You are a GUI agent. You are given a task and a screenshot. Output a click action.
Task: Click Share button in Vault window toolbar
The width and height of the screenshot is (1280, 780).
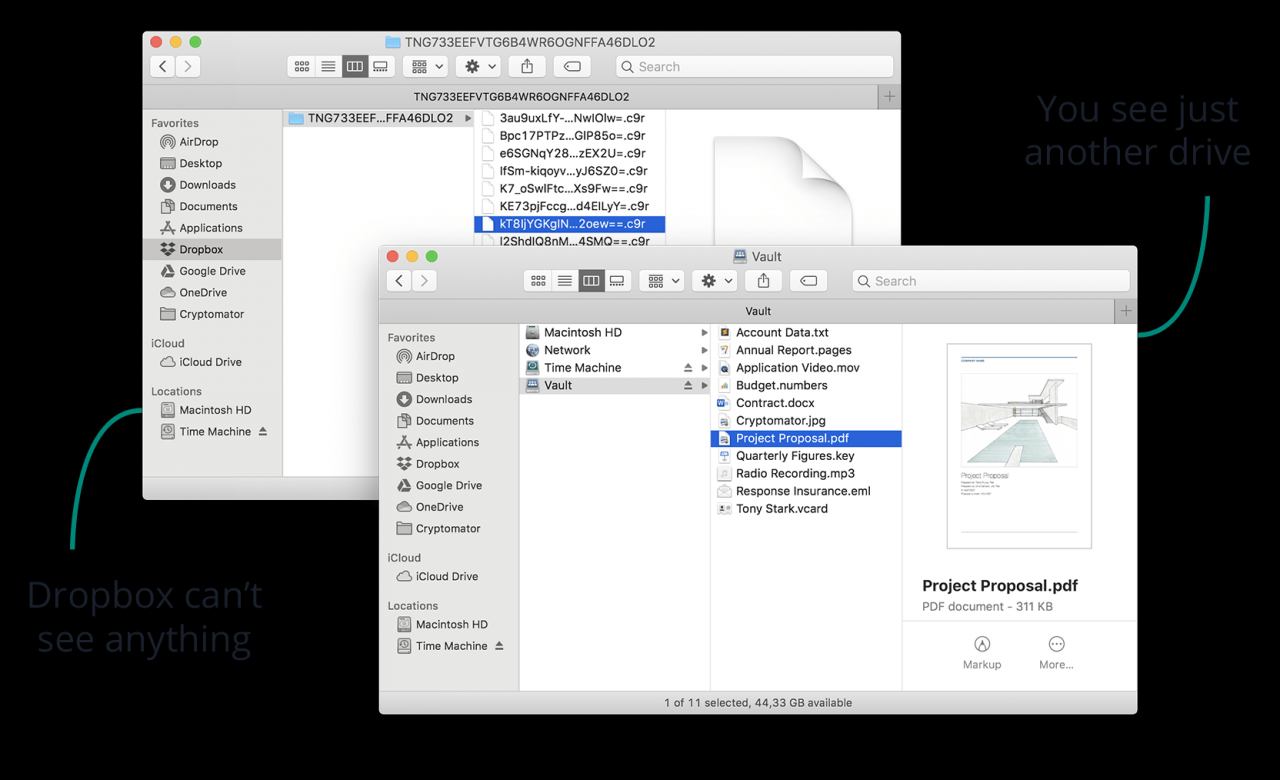click(x=764, y=281)
